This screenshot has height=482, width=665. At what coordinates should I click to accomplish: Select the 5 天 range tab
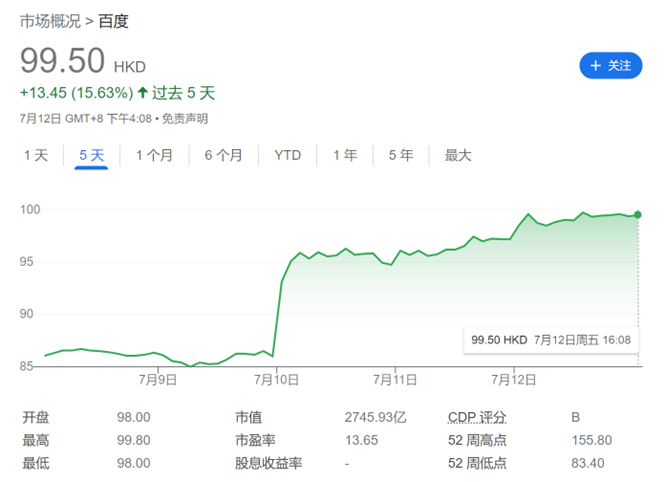[x=92, y=155]
